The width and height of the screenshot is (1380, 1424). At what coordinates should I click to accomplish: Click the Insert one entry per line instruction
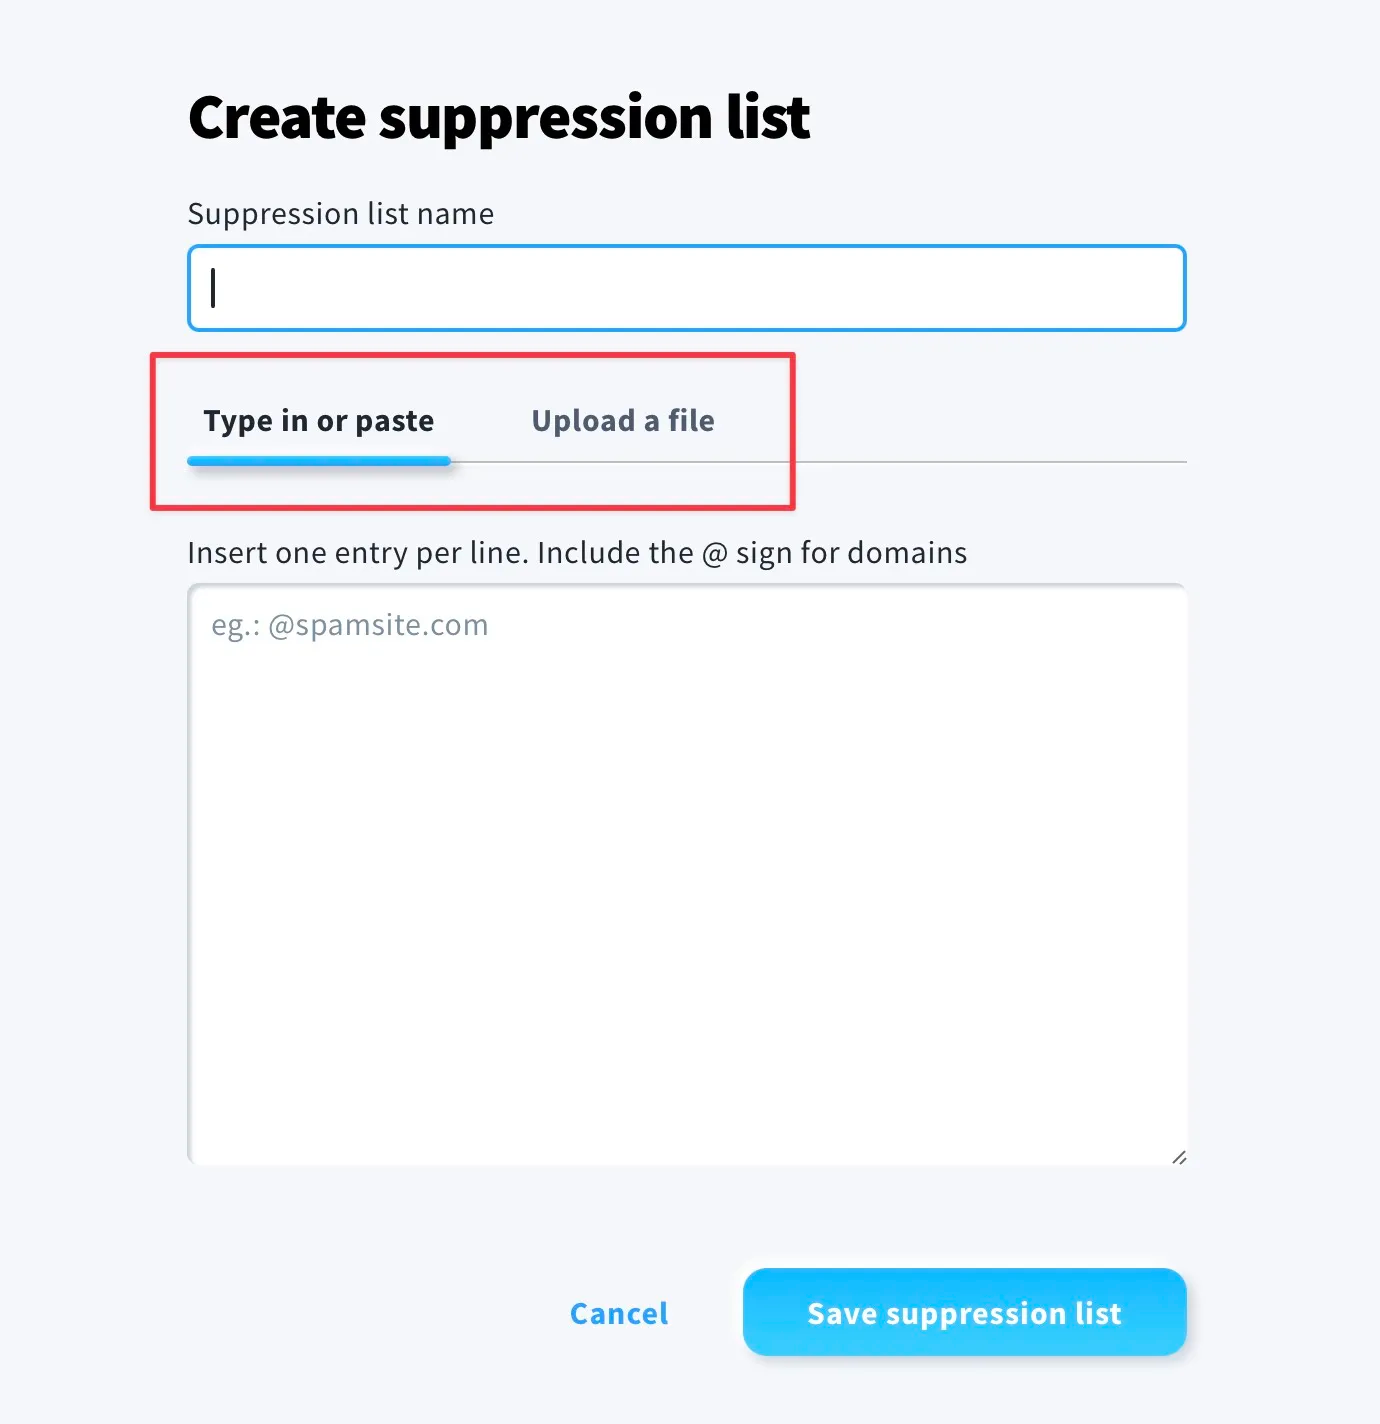tap(576, 553)
